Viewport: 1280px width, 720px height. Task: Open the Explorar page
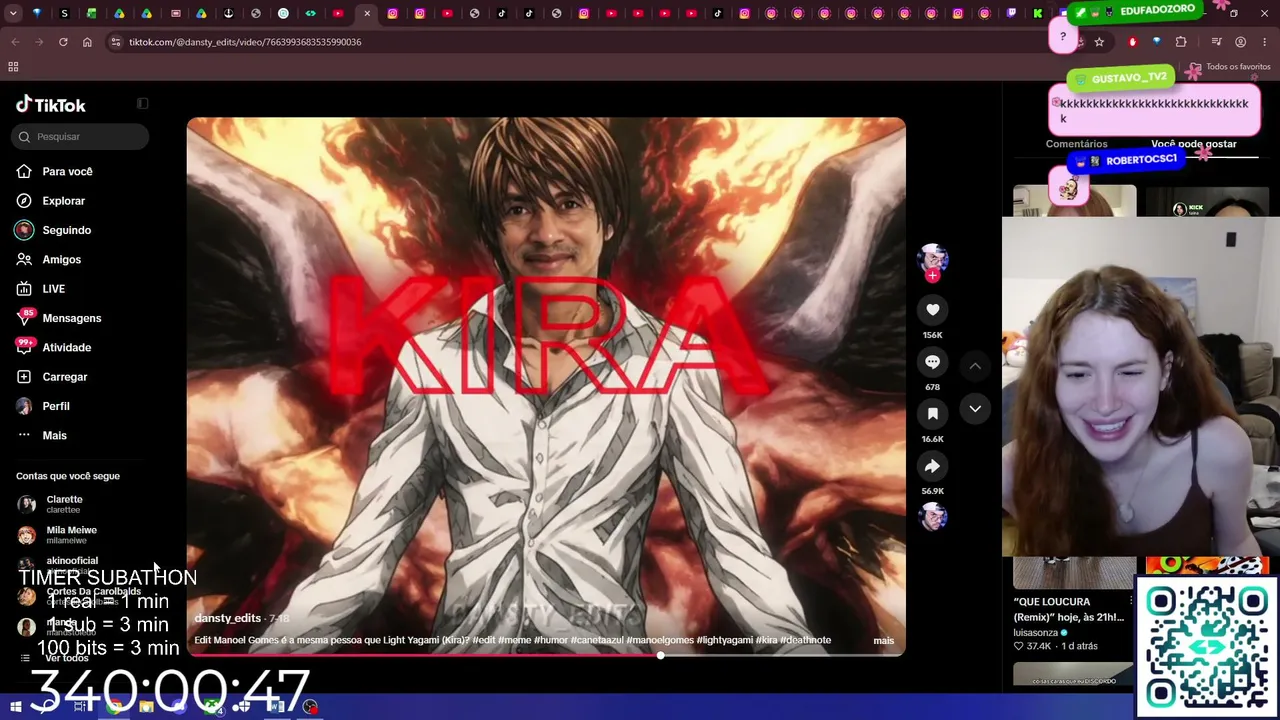51,201
